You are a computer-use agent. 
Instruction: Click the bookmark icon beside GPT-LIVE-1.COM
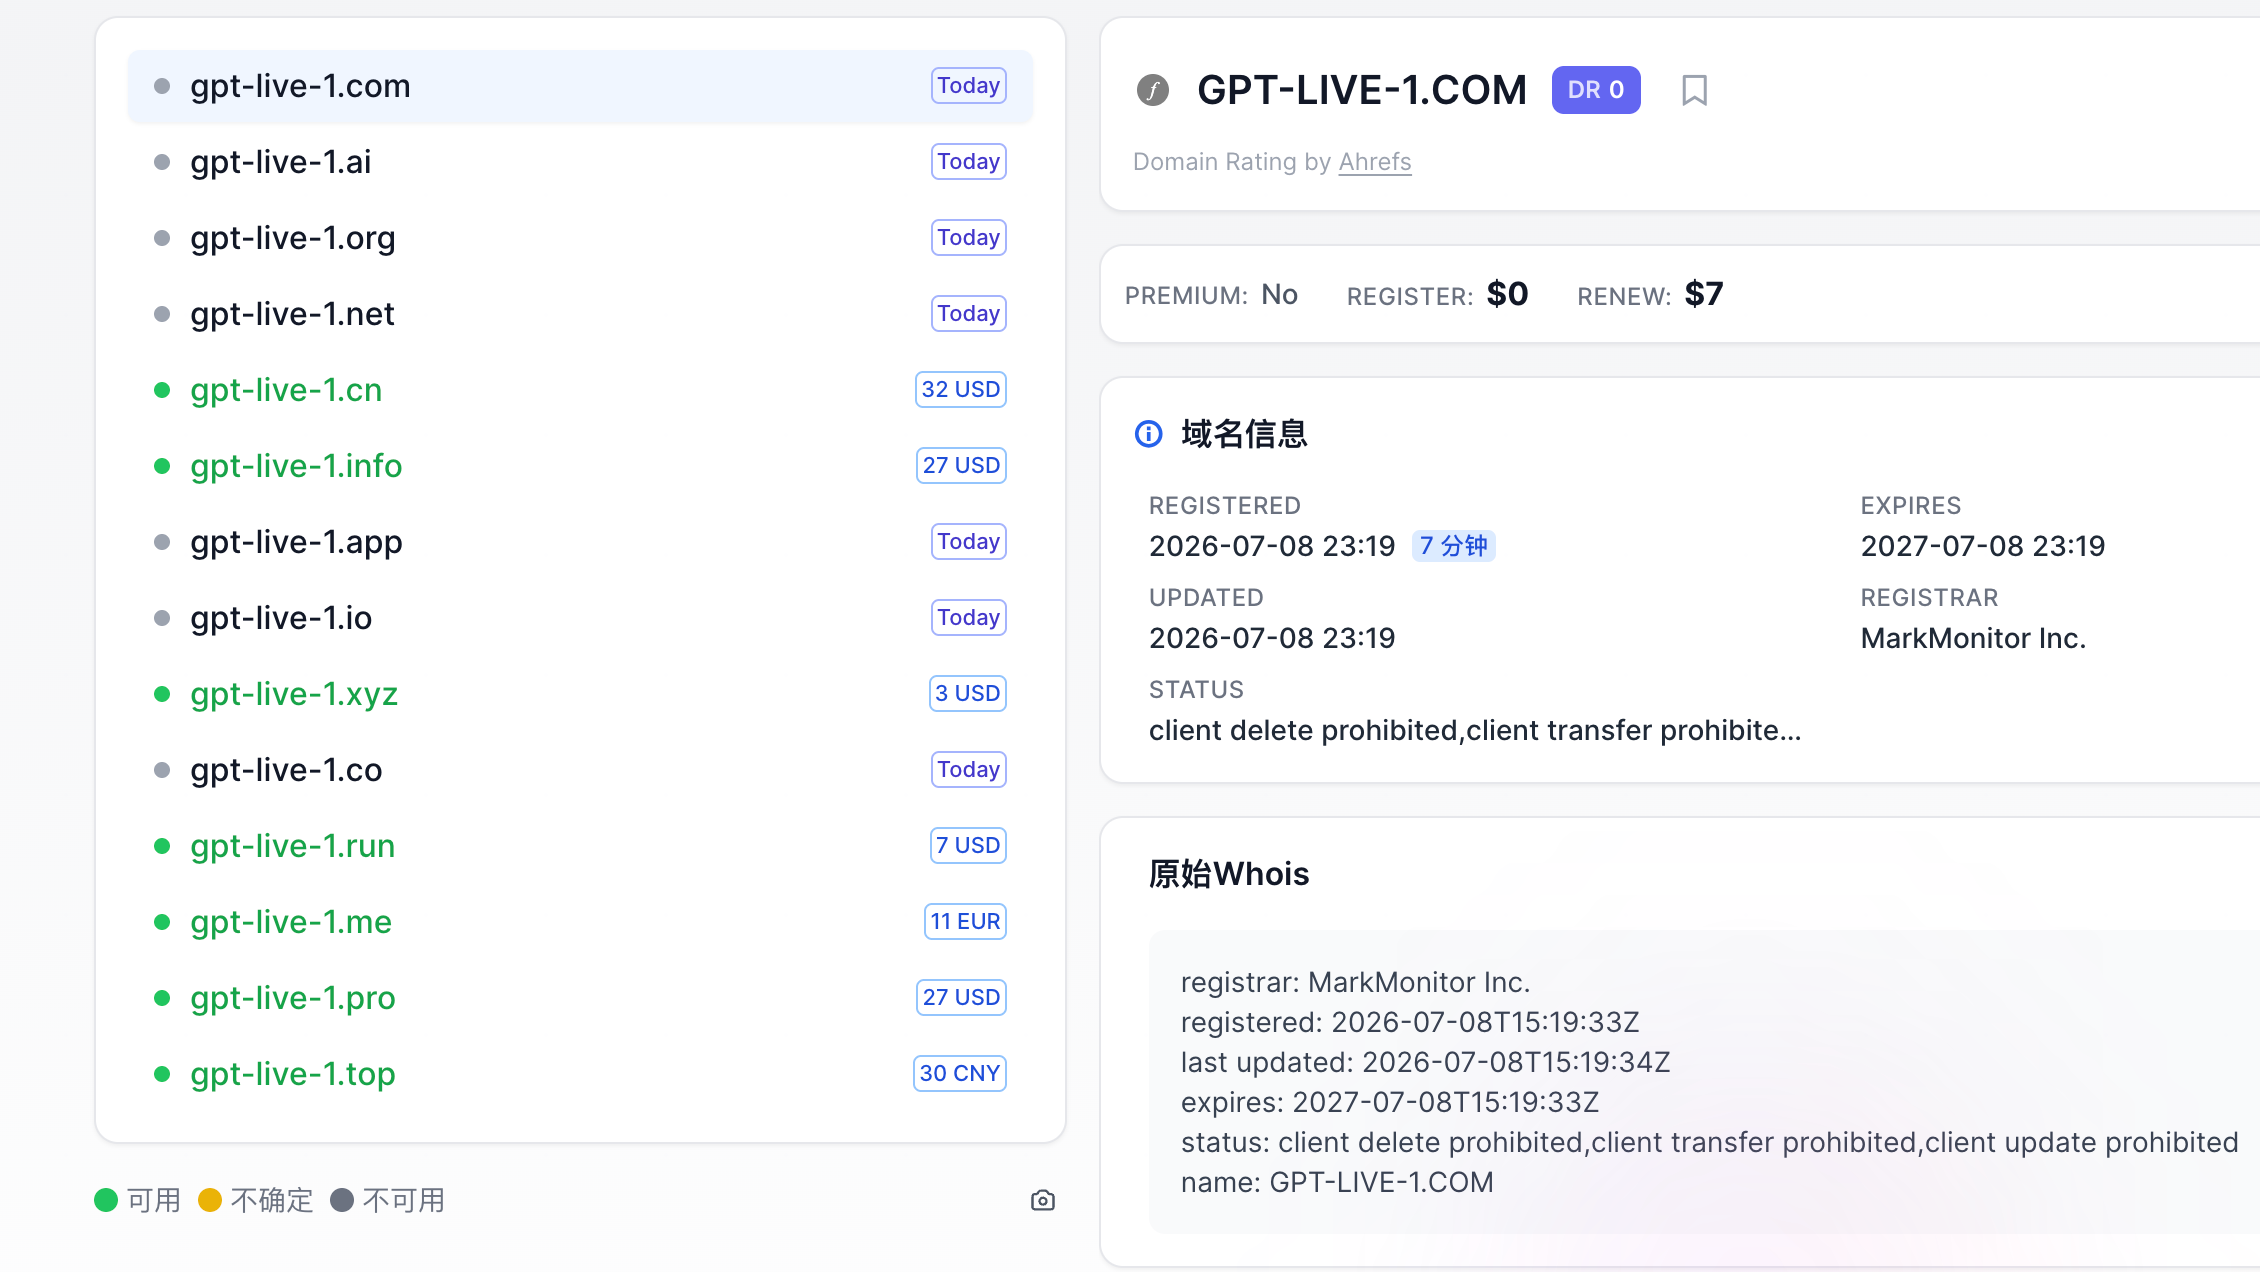[x=1694, y=90]
